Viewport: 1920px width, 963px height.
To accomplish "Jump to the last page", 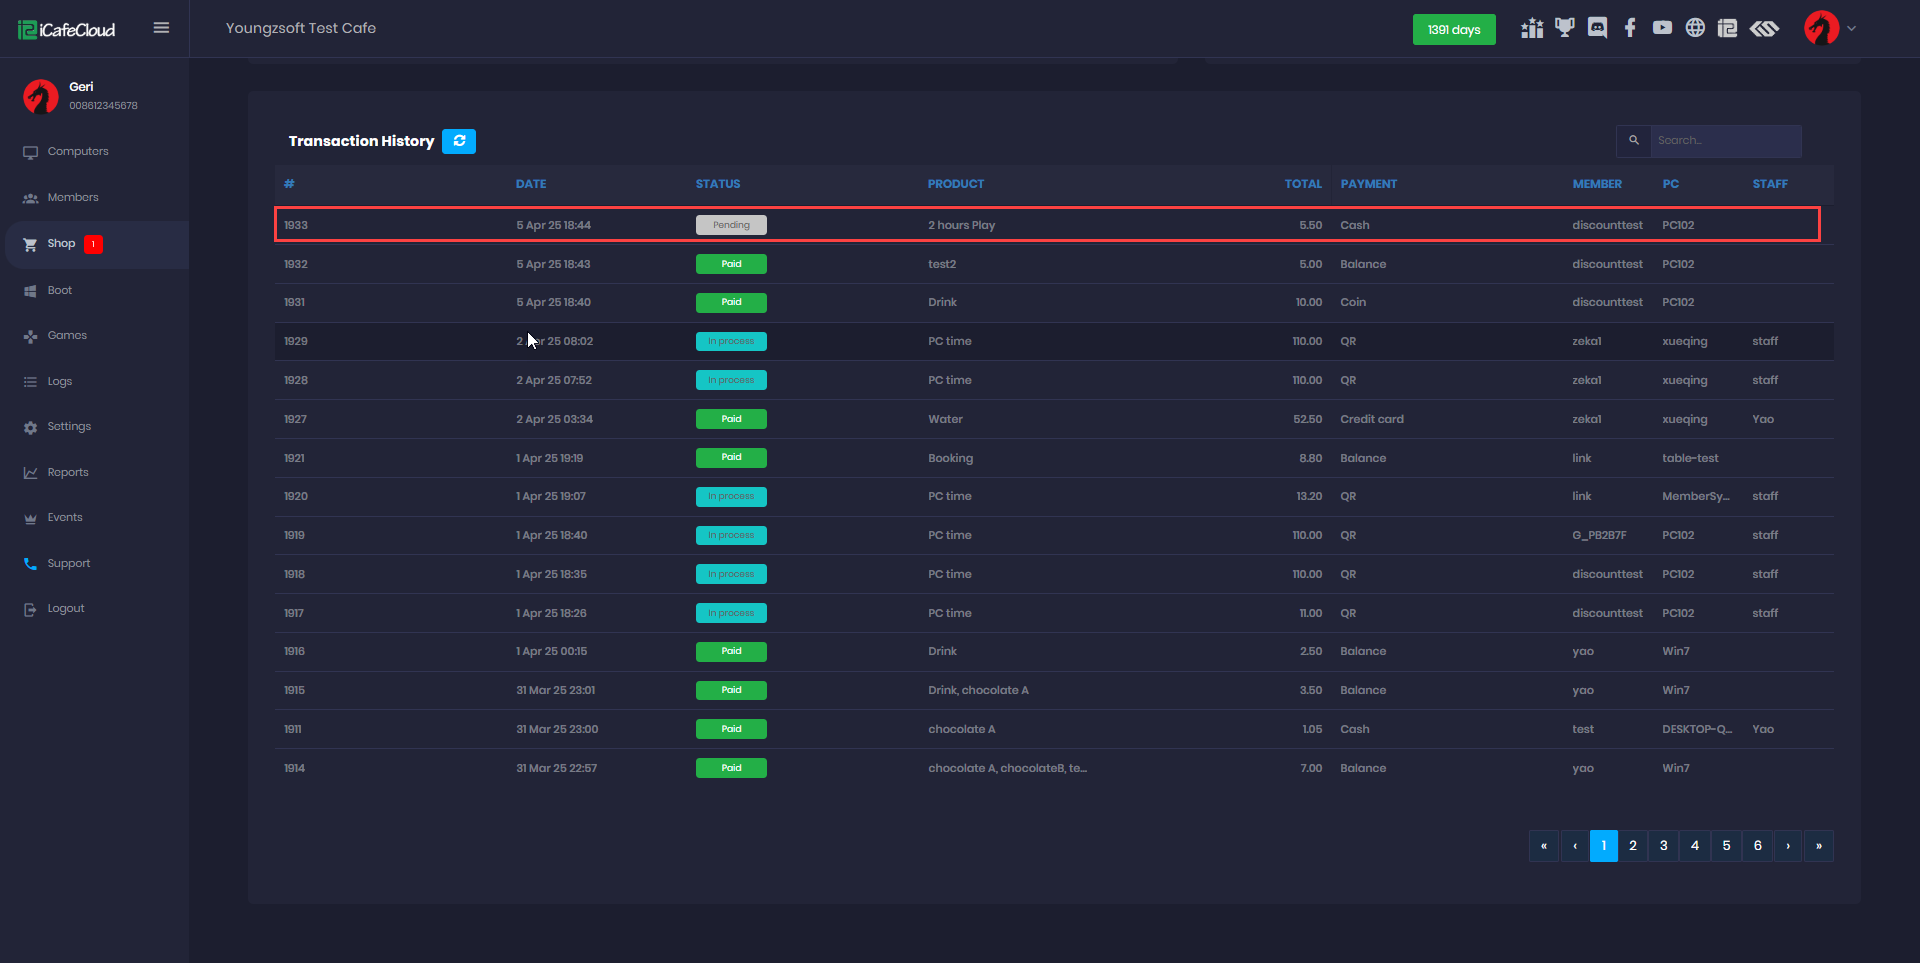I will tap(1818, 846).
